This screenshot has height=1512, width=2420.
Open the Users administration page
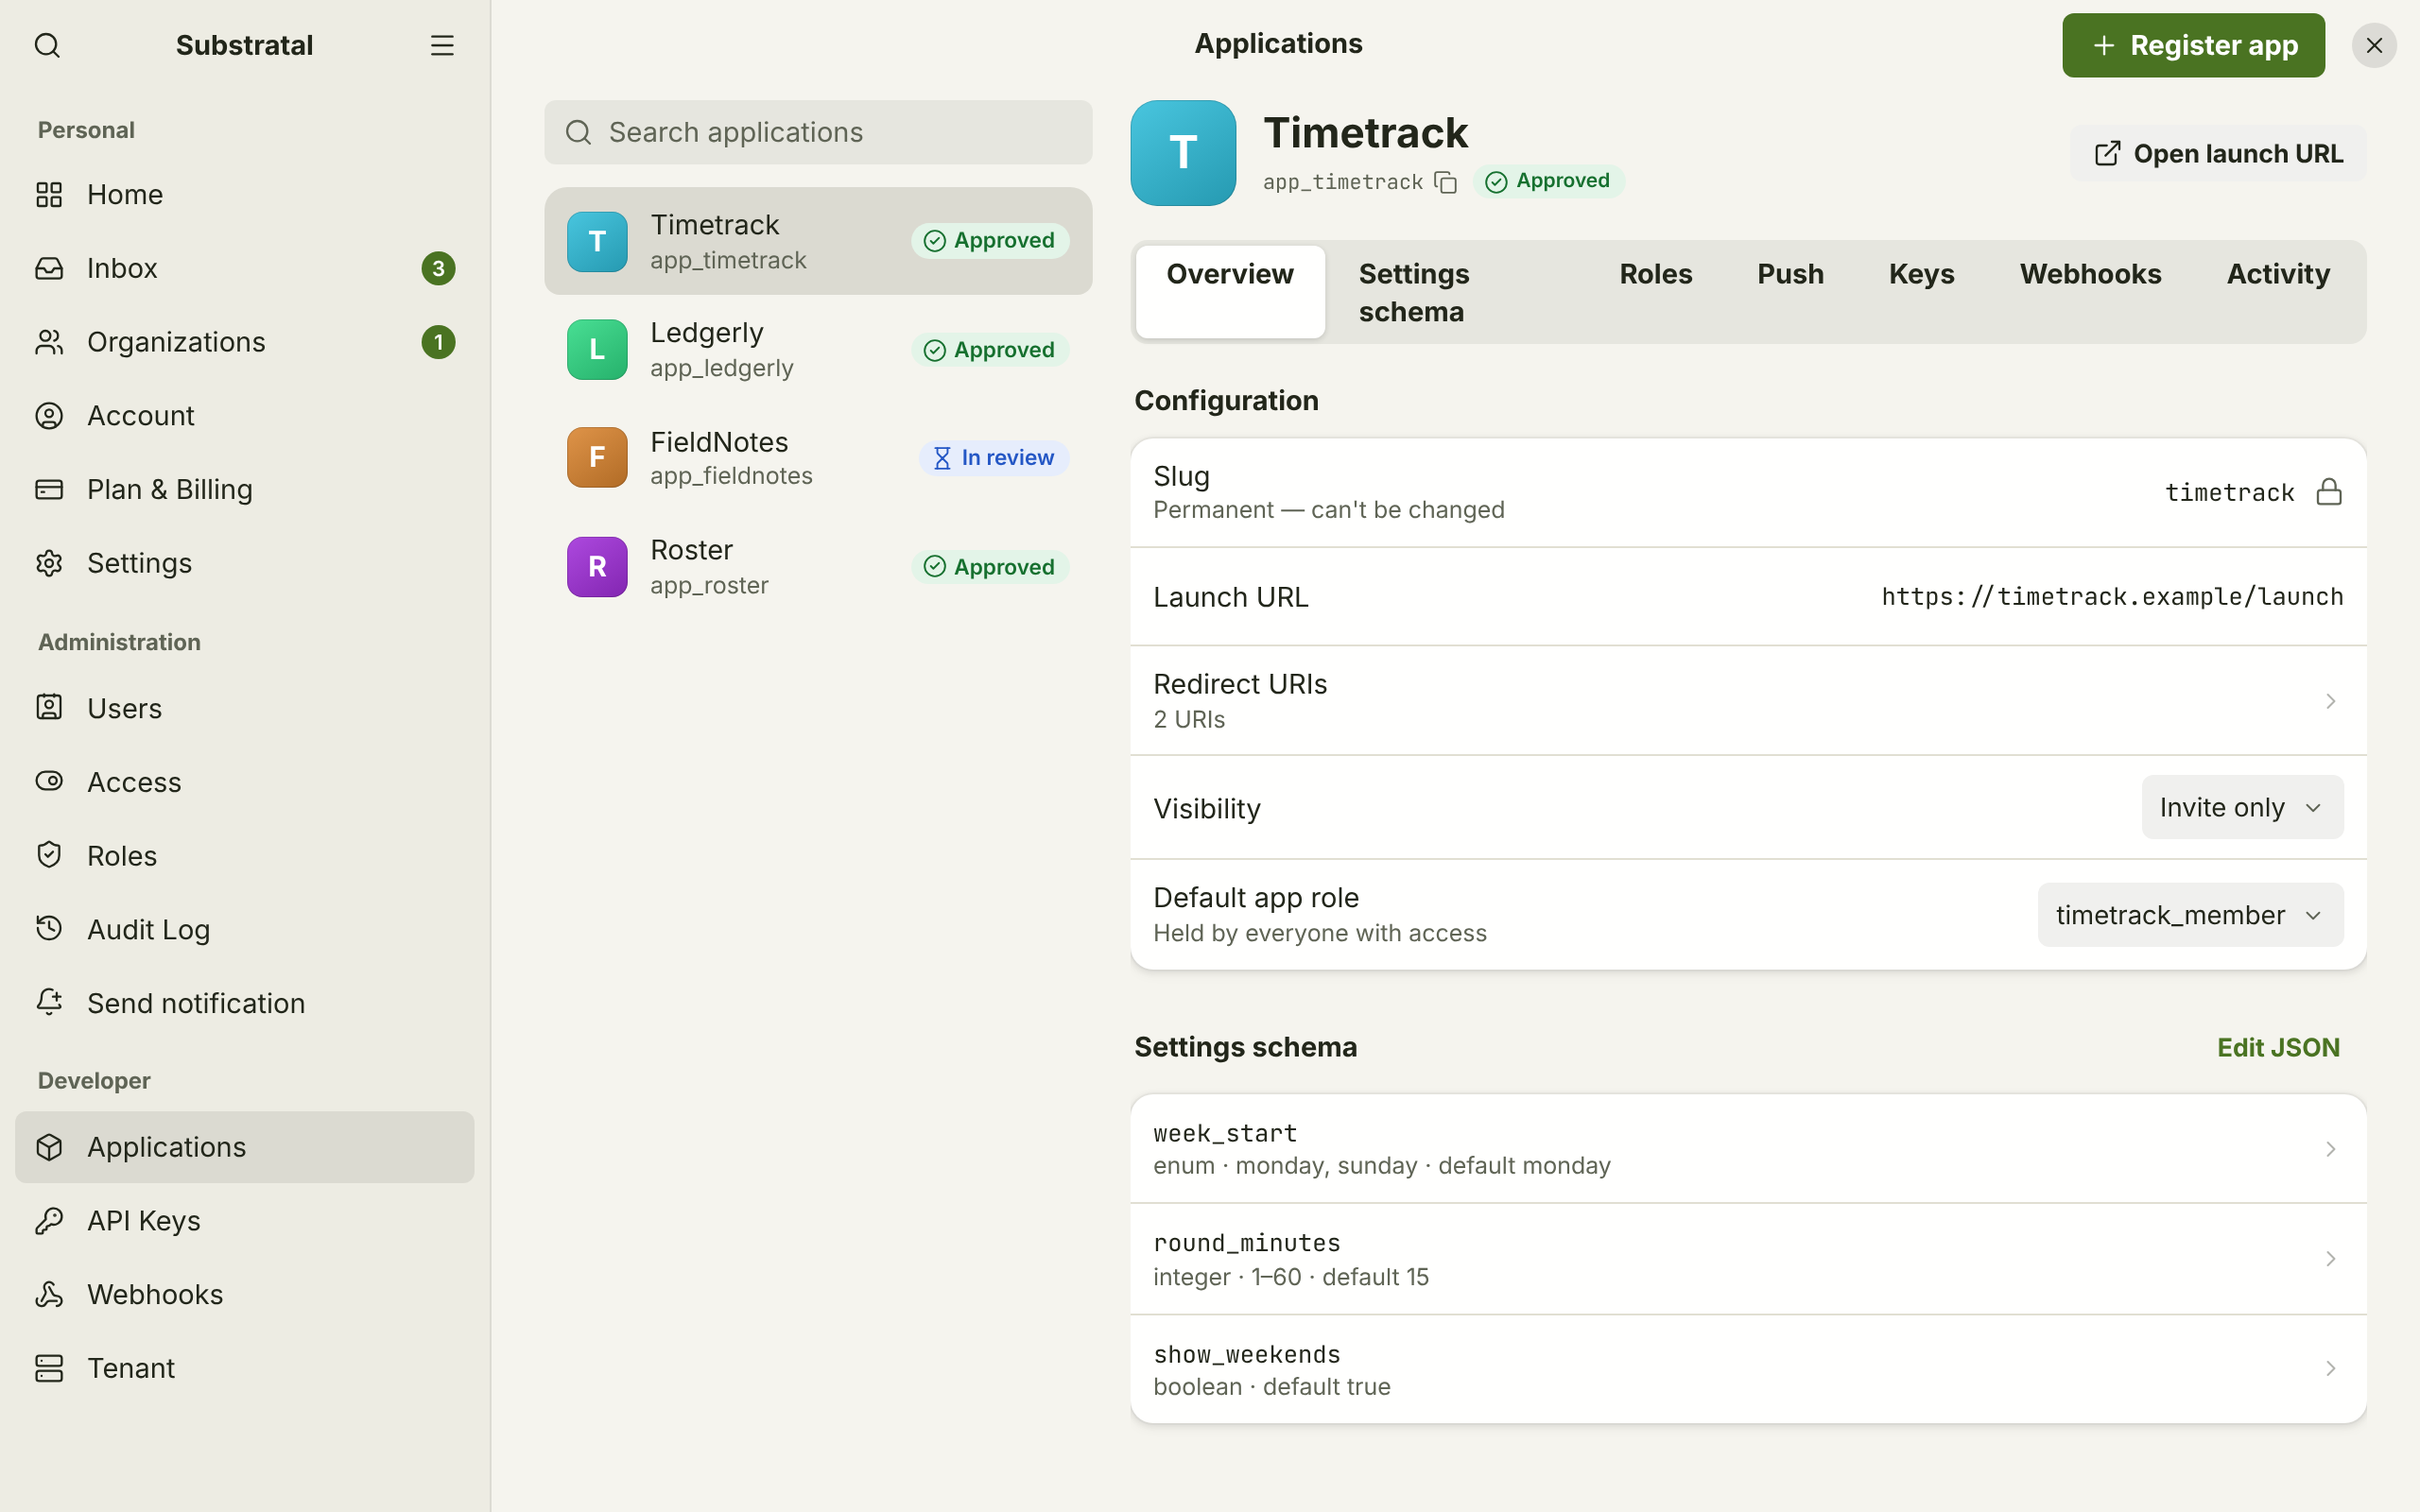pyautogui.click(x=245, y=708)
